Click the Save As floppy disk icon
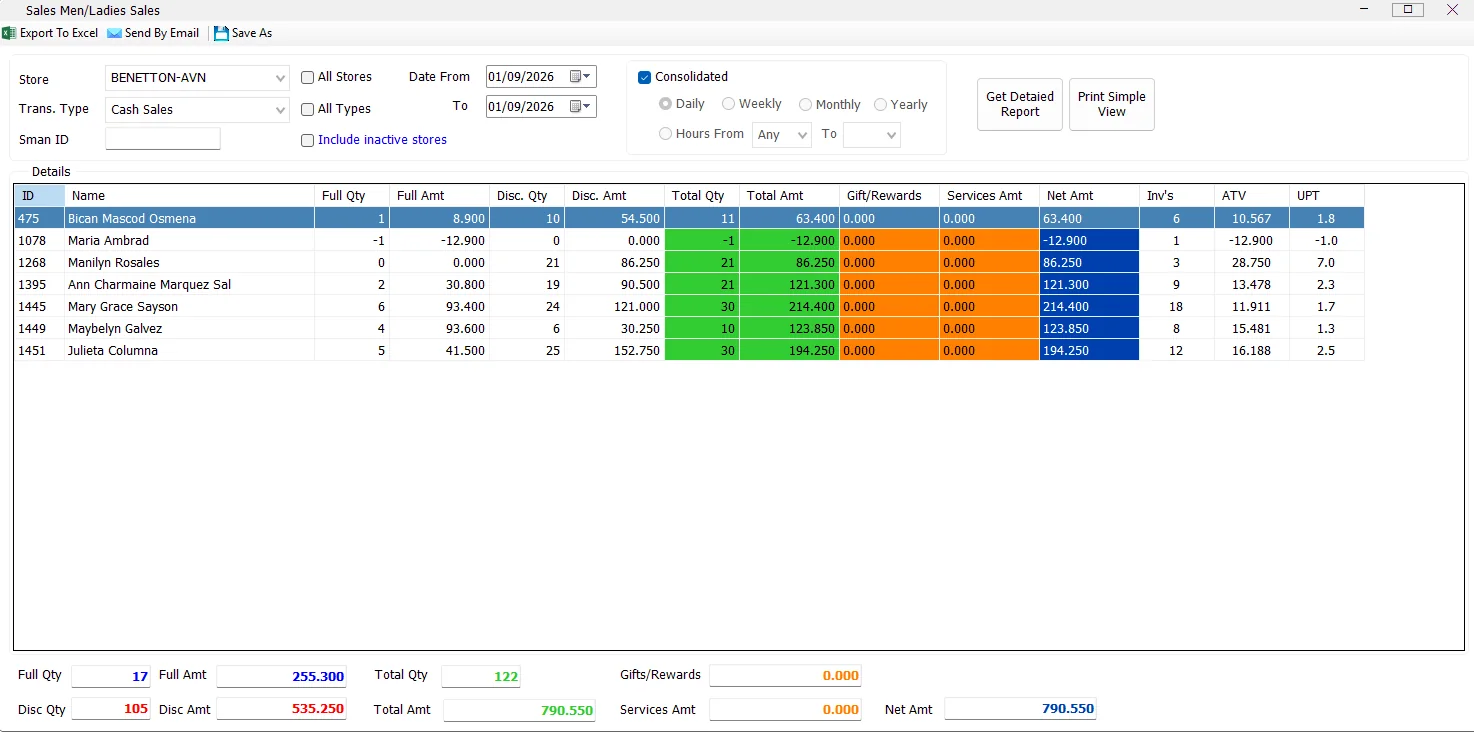 point(221,33)
